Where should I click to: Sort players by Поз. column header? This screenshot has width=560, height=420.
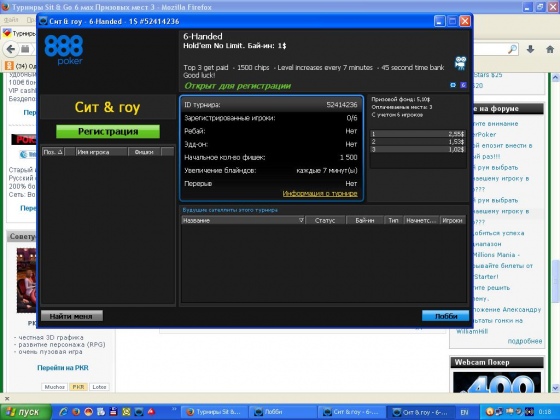coord(53,152)
